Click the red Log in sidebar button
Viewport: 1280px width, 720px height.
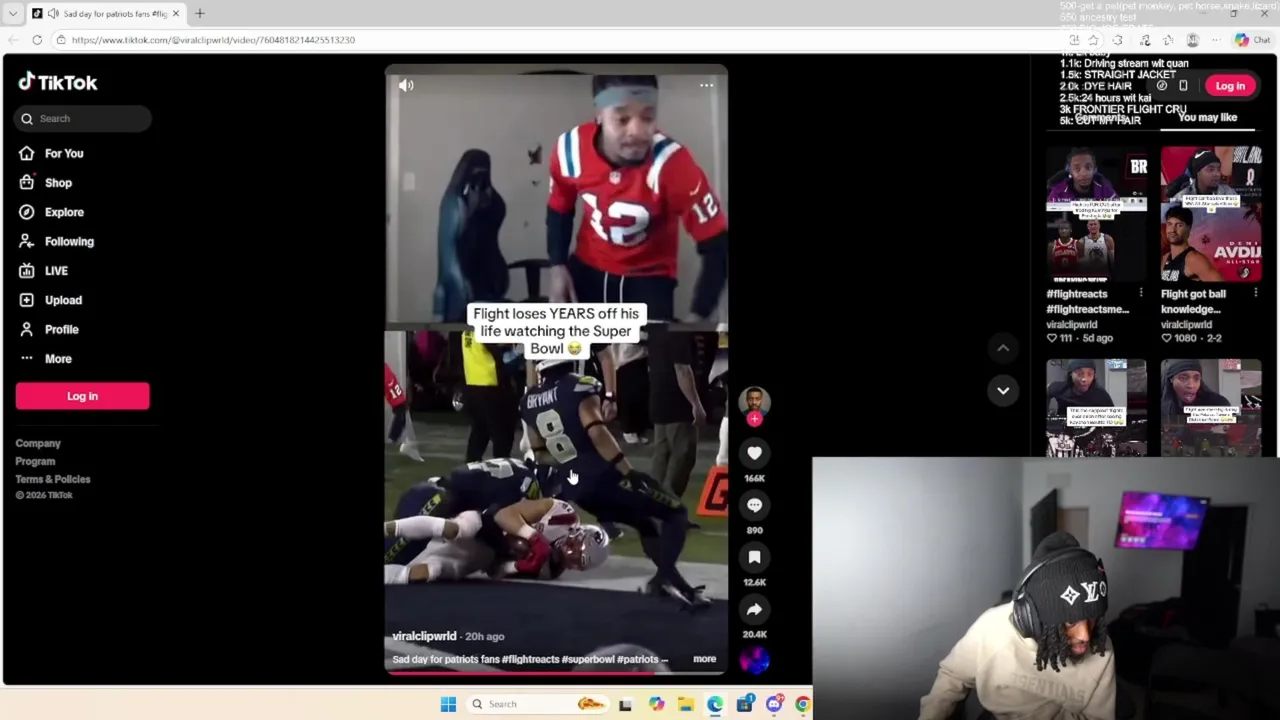pyautogui.click(x=82, y=396)
